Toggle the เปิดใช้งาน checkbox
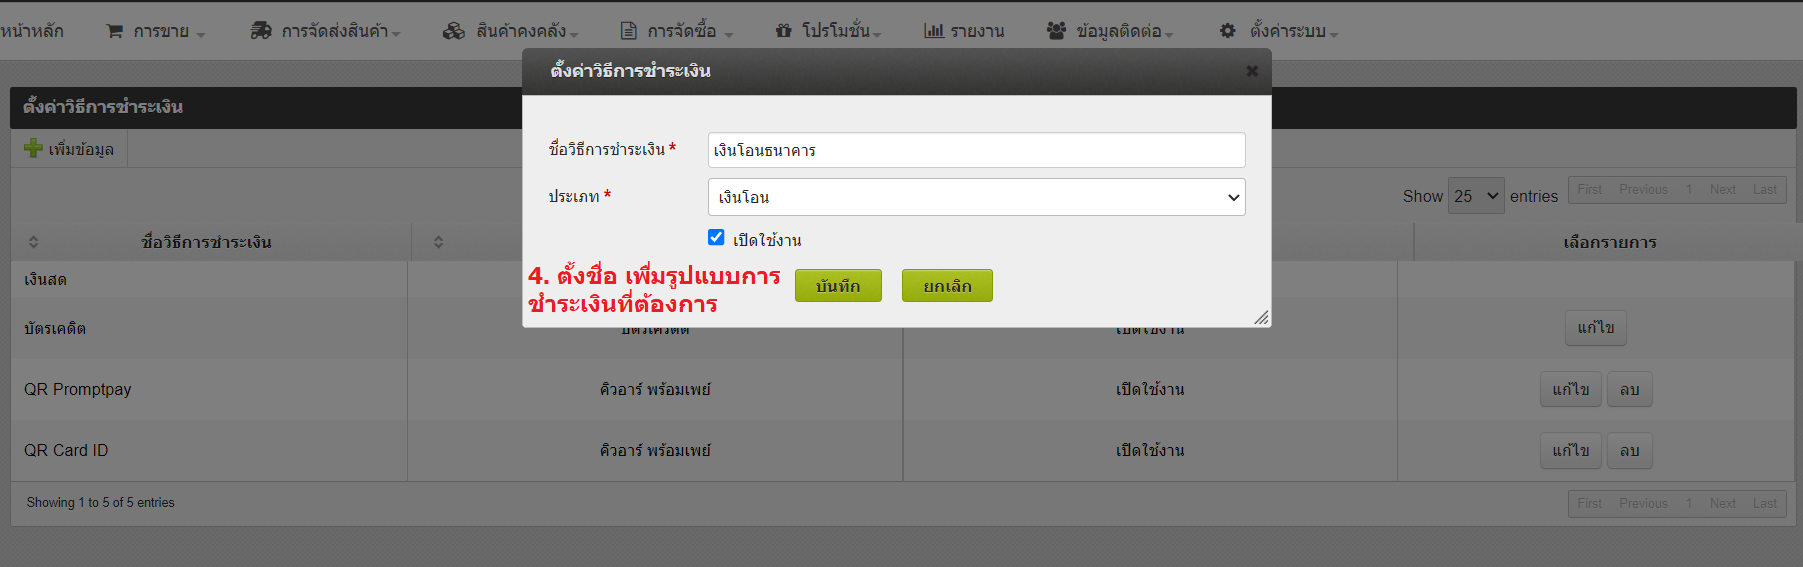Screen dimensions: 1803x567 716,238
